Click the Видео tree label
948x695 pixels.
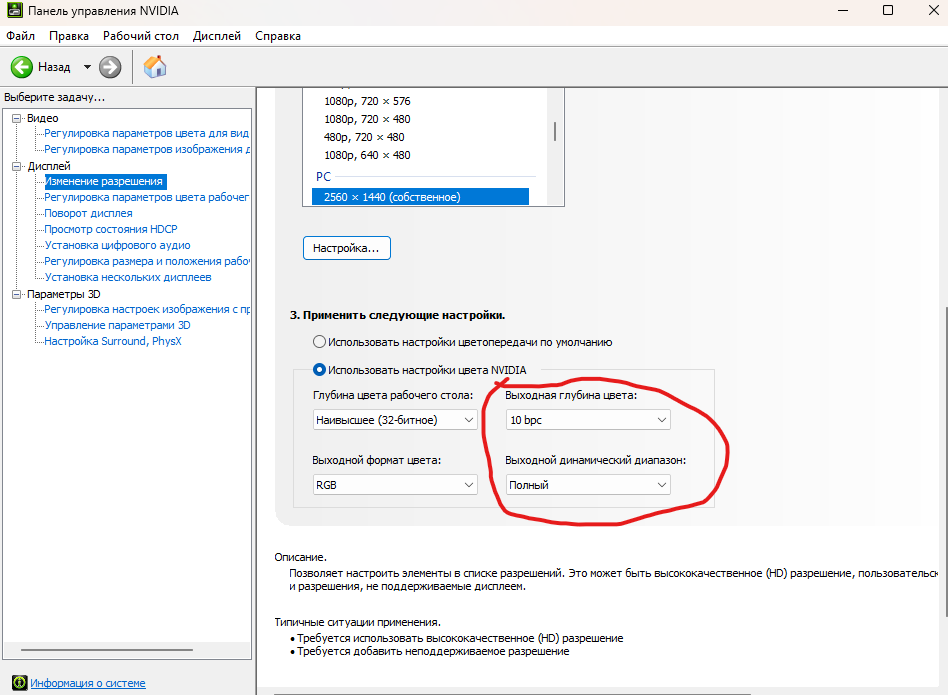click(42, 118)
